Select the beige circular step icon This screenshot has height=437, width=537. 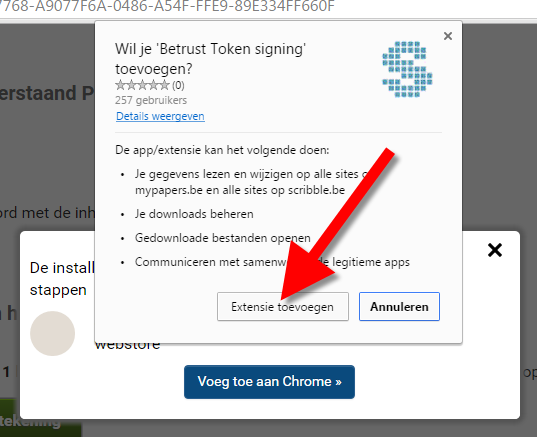click(52, 334)
